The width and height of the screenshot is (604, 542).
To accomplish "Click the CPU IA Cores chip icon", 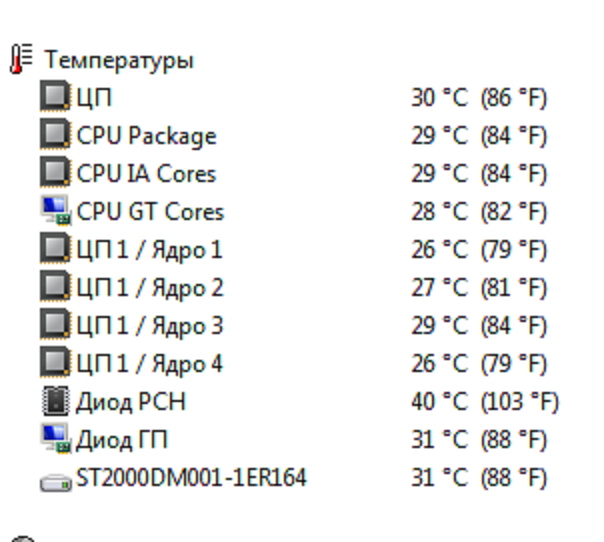I will pyautogui.click(x=55, y=172).
